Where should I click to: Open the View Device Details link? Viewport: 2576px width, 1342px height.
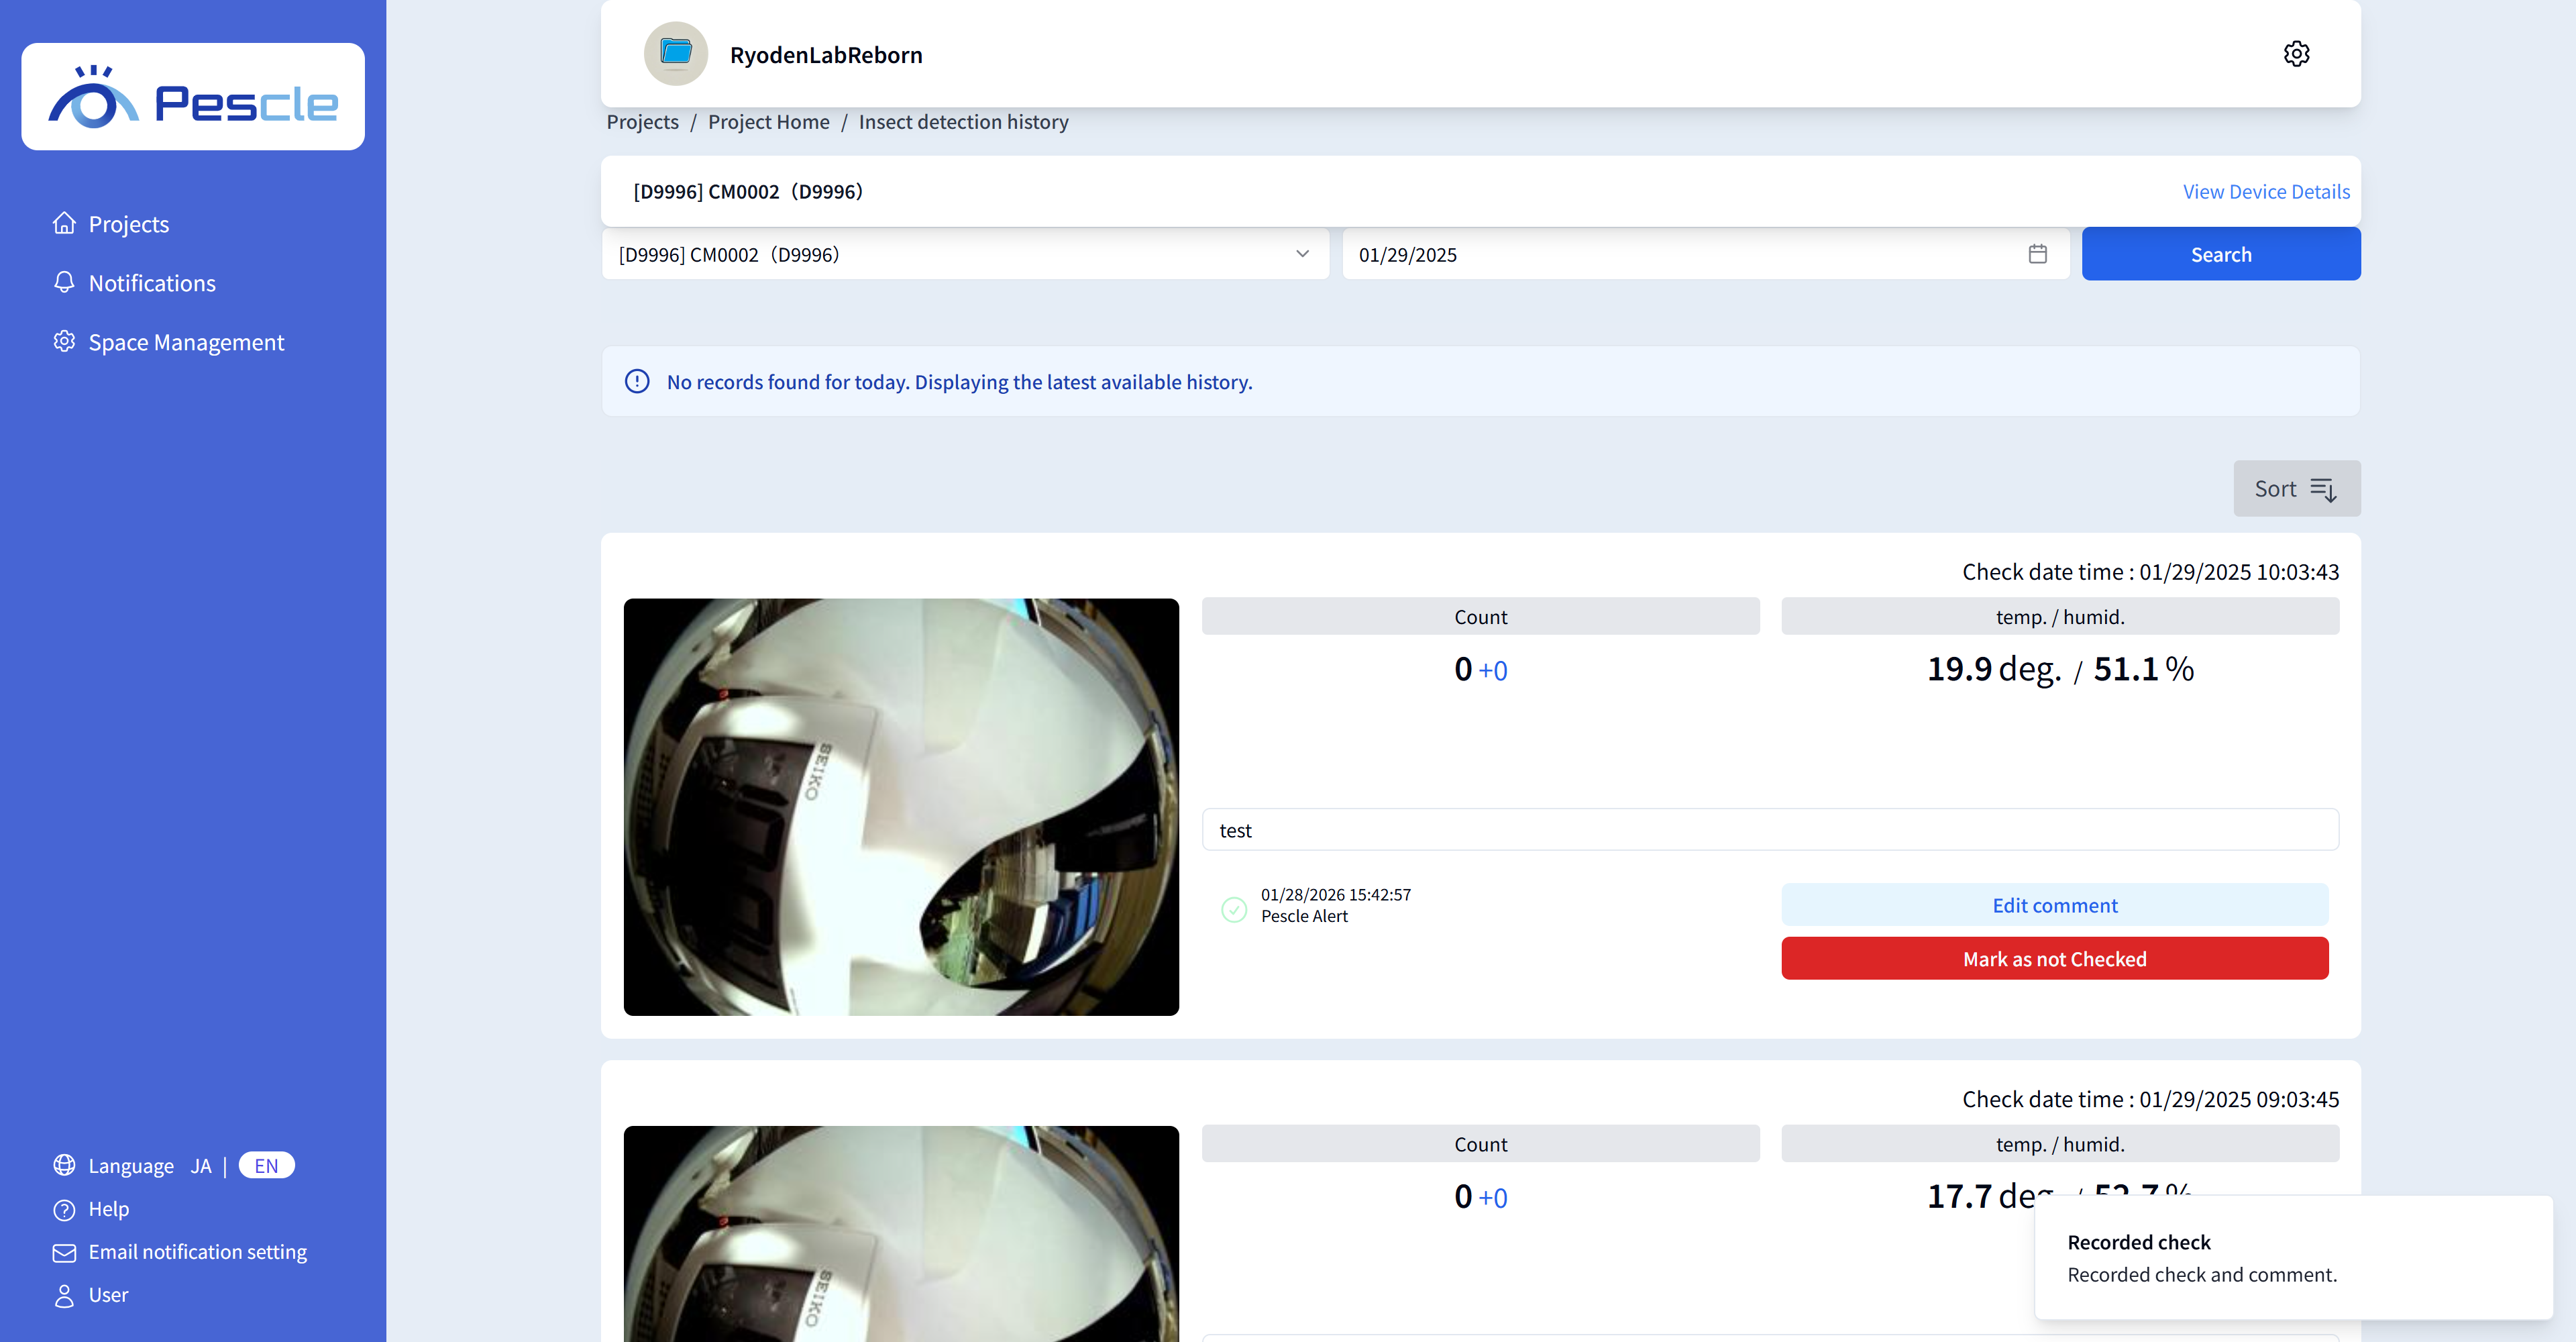[x=2266, y=192]
